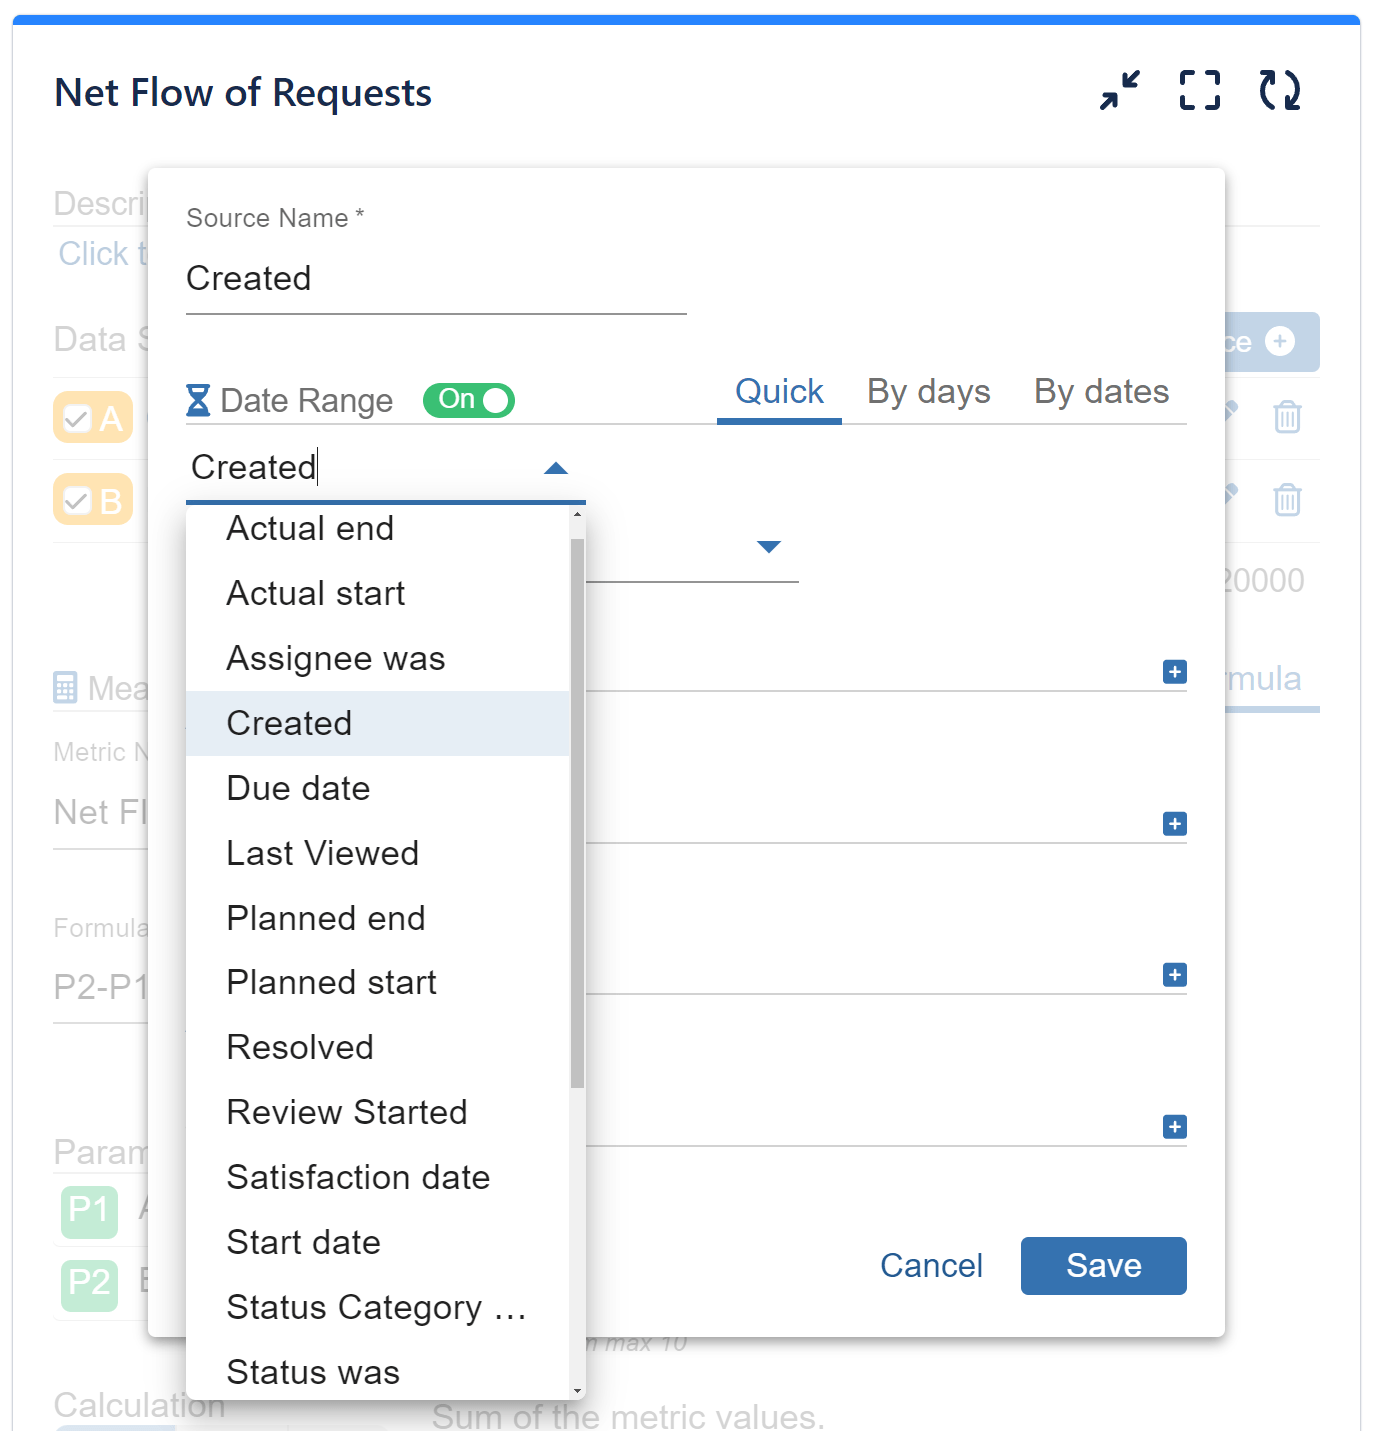Click the Cancel button
Image resolution: width=1378 pixels, height=1431 pixels.
coord(931,1265)
